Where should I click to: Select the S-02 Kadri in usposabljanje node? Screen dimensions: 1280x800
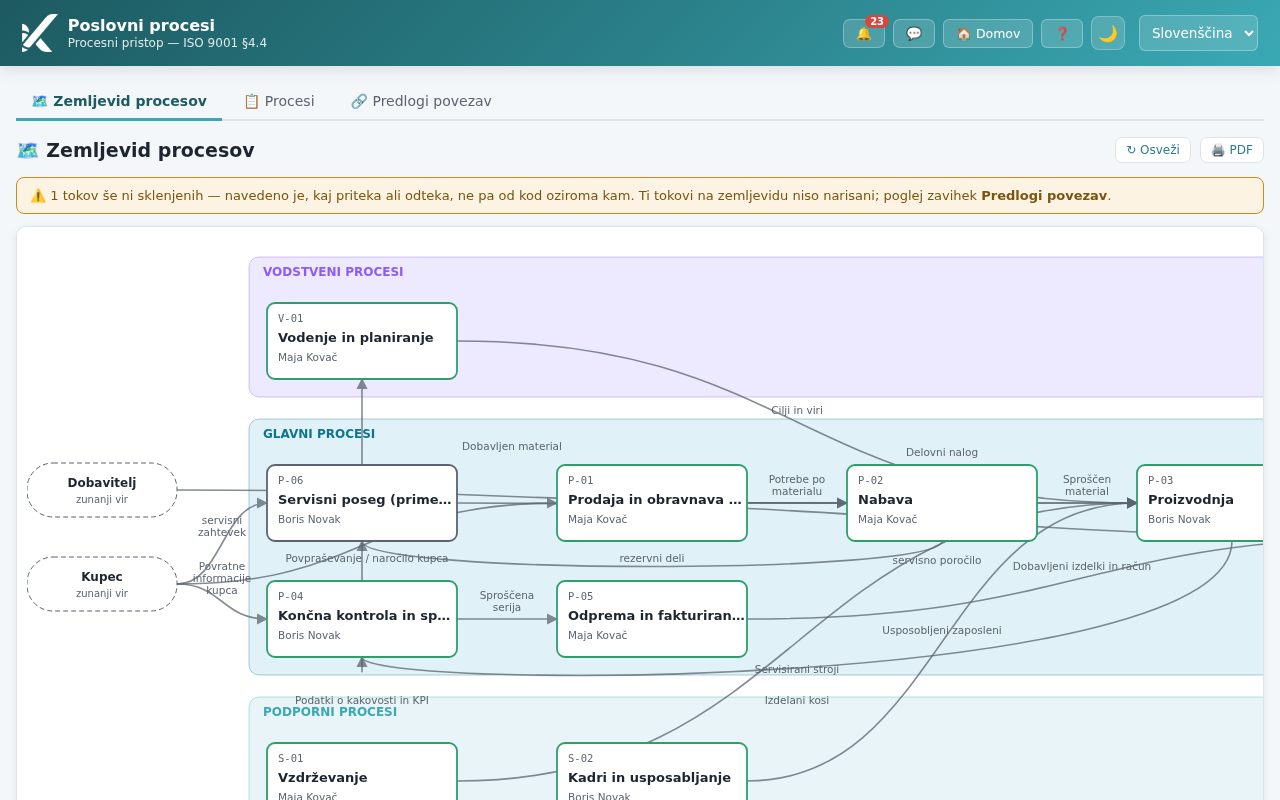click(652, 771)
